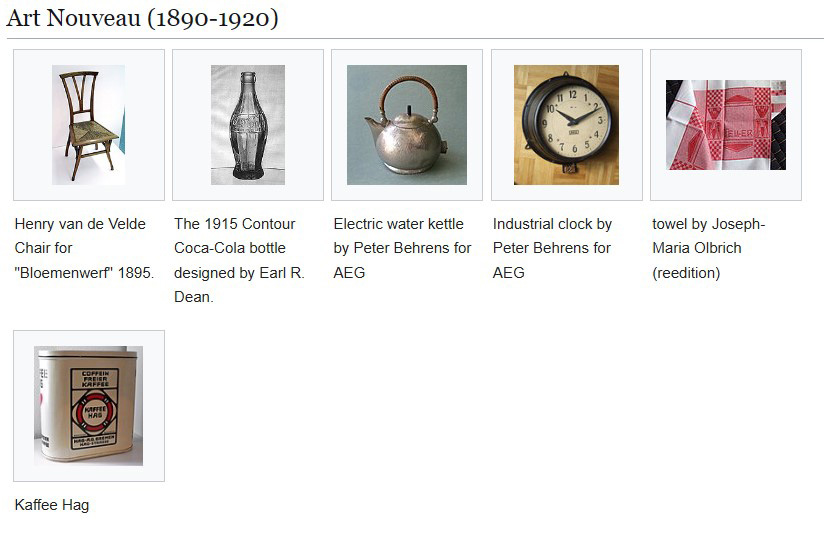Click the "Kaffee Hag" caption text
The width and height of the screenshot is (824, 537).
(x=52, y=505)
